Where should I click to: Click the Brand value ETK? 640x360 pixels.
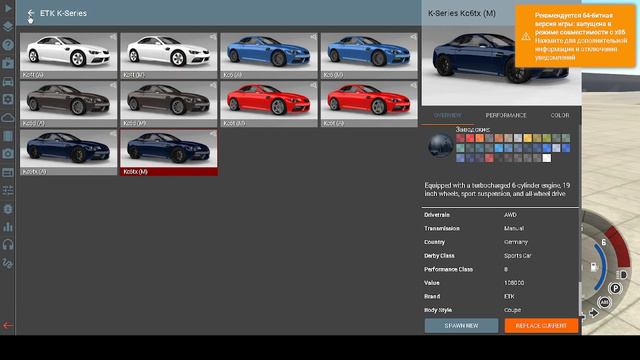(509, 296)
